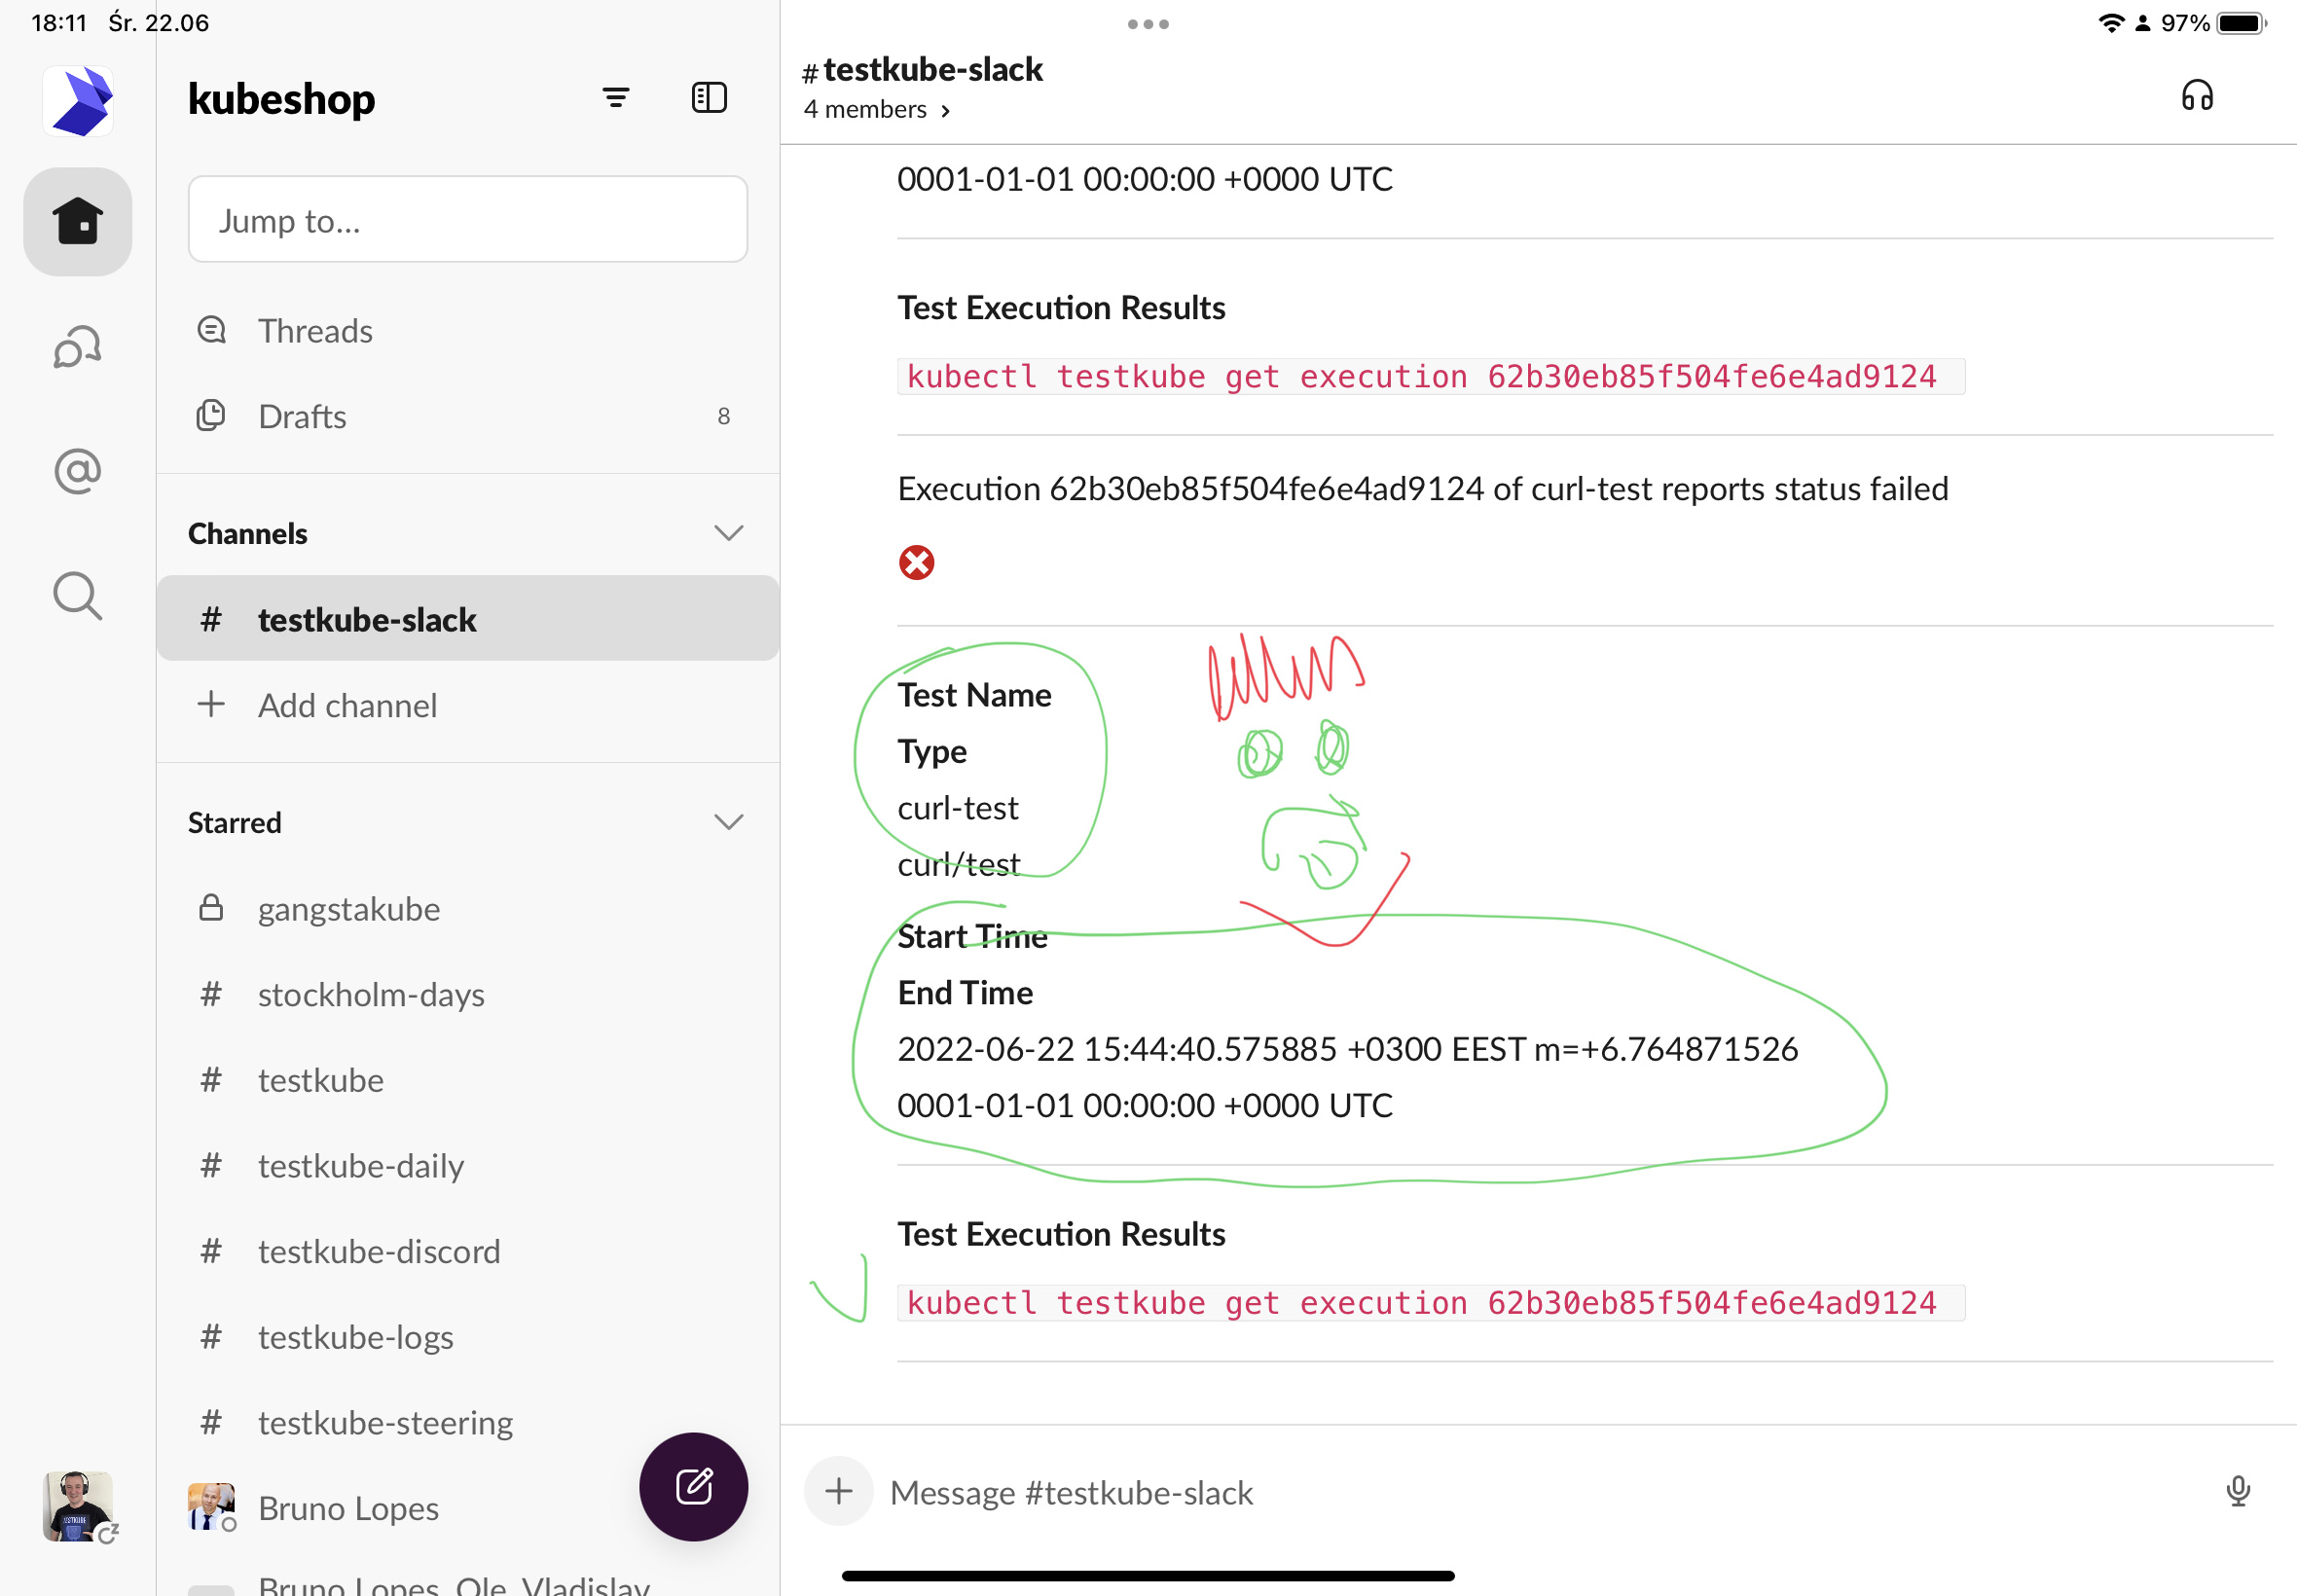Screen dimensions: 2297x1596
Task: Collapse the Channels section
Action: [x=728, y=533]
